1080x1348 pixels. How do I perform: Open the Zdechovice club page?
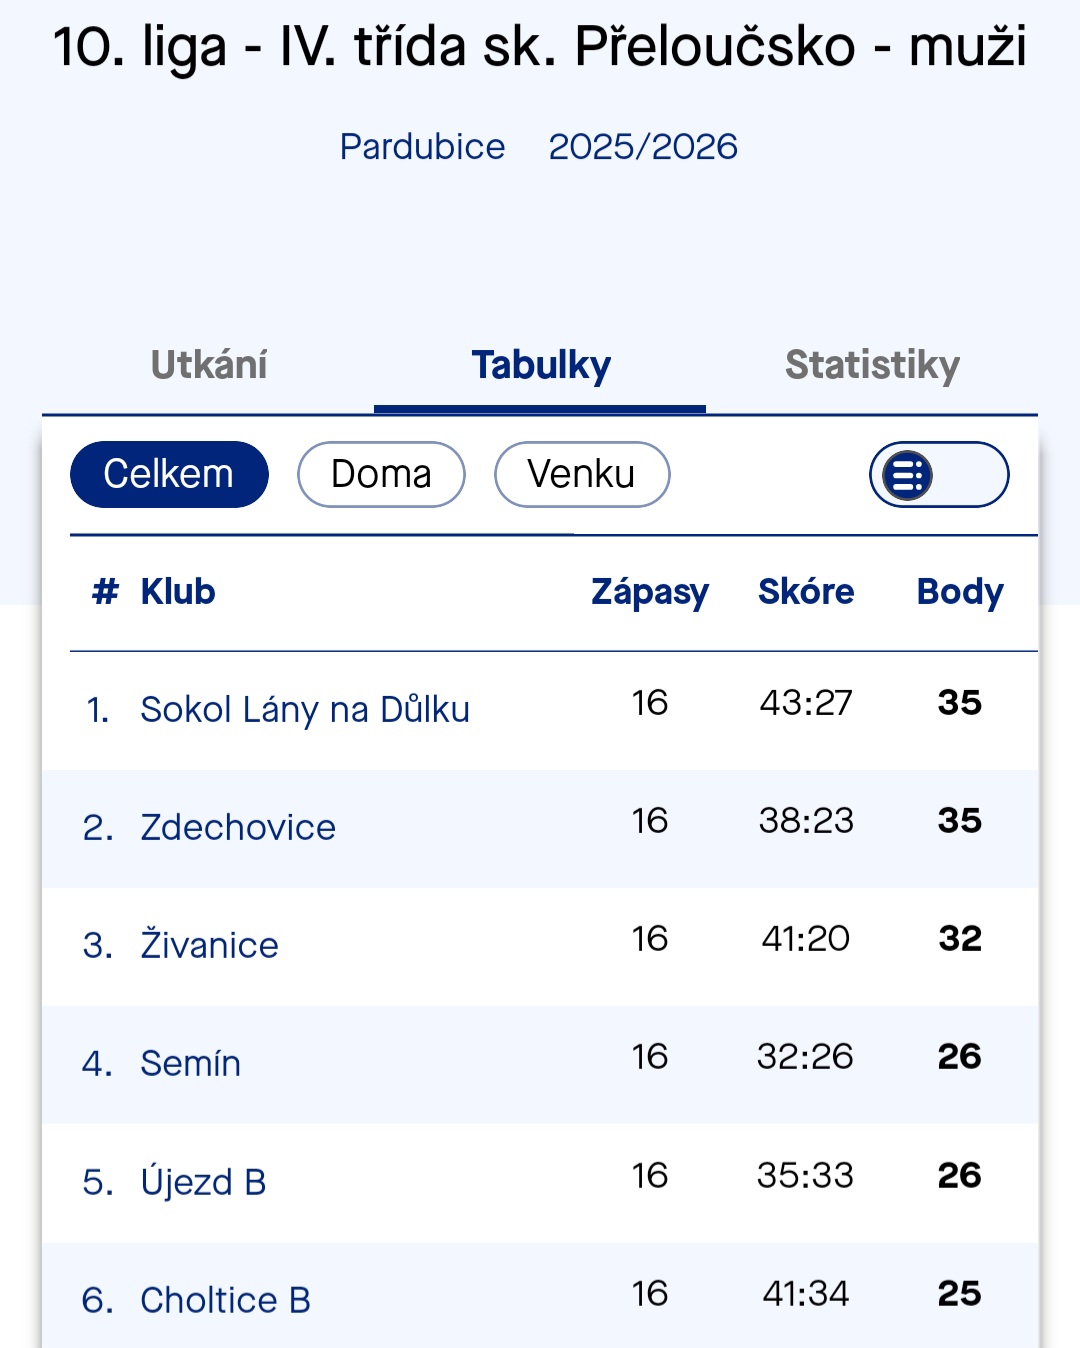point(238,827)
